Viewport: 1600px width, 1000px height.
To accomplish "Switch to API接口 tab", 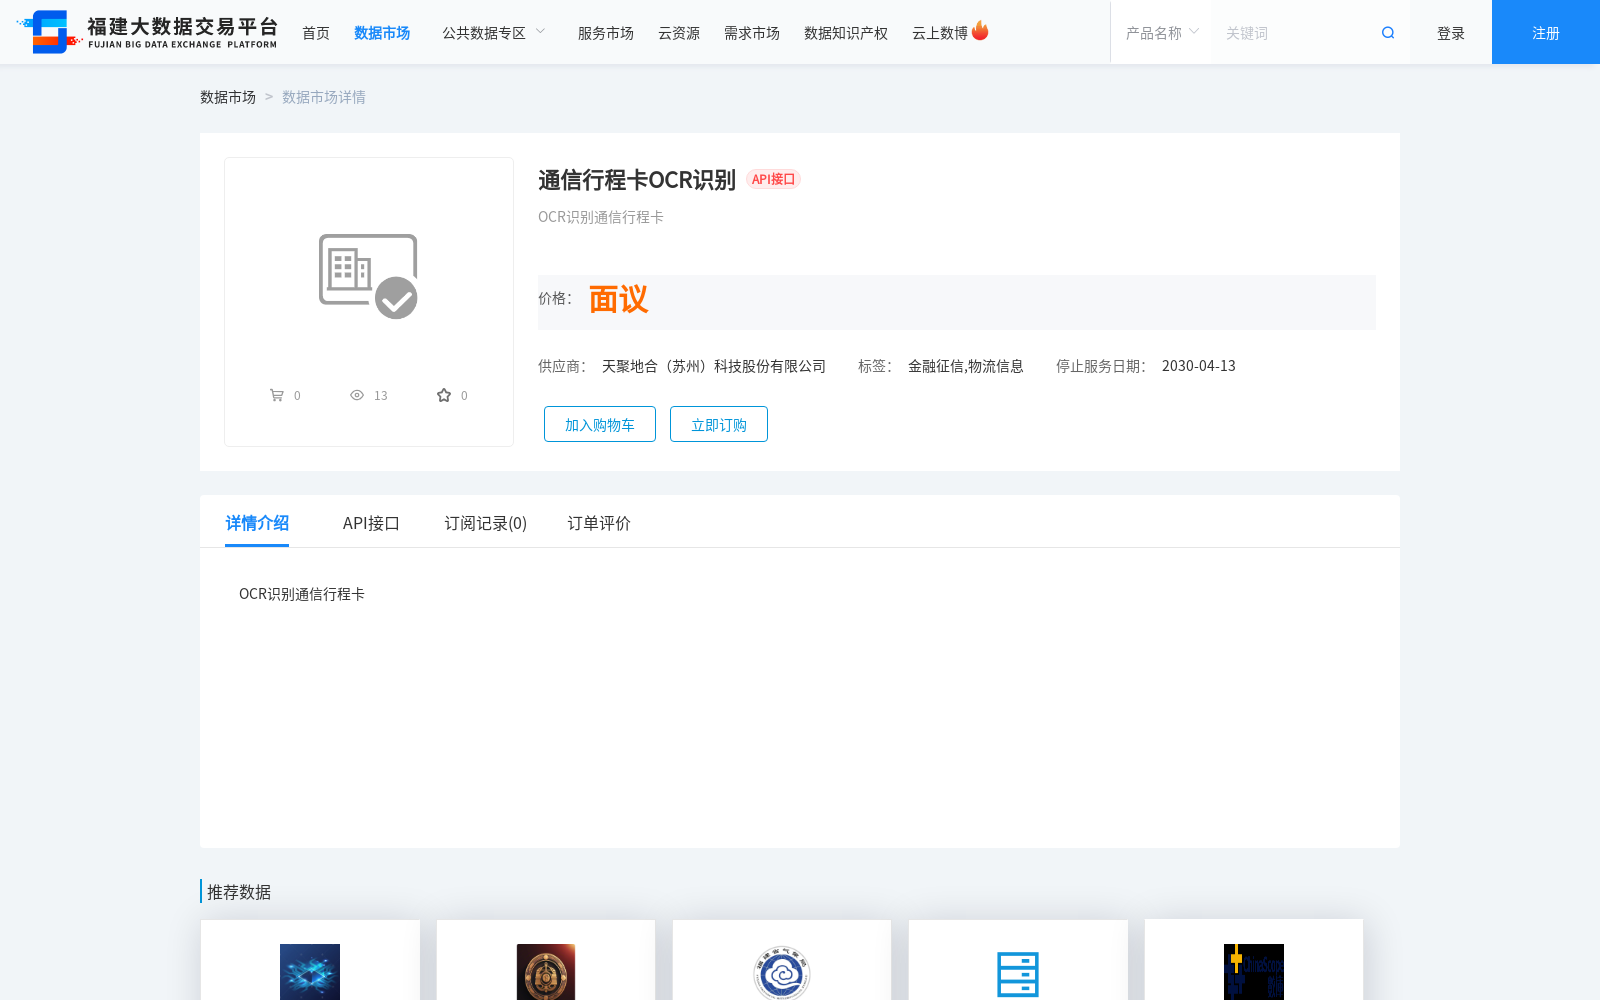I will coord(371,523).
